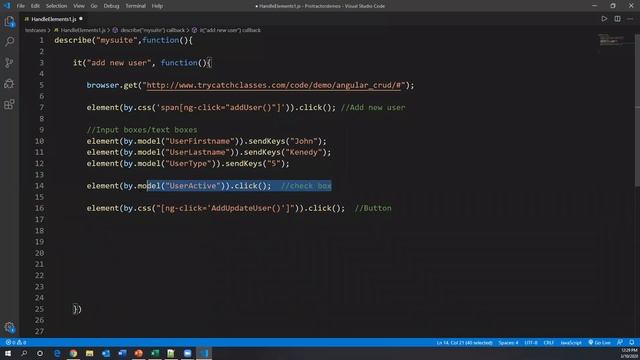Change language mode via JavaScript

(x=571, y=342)
